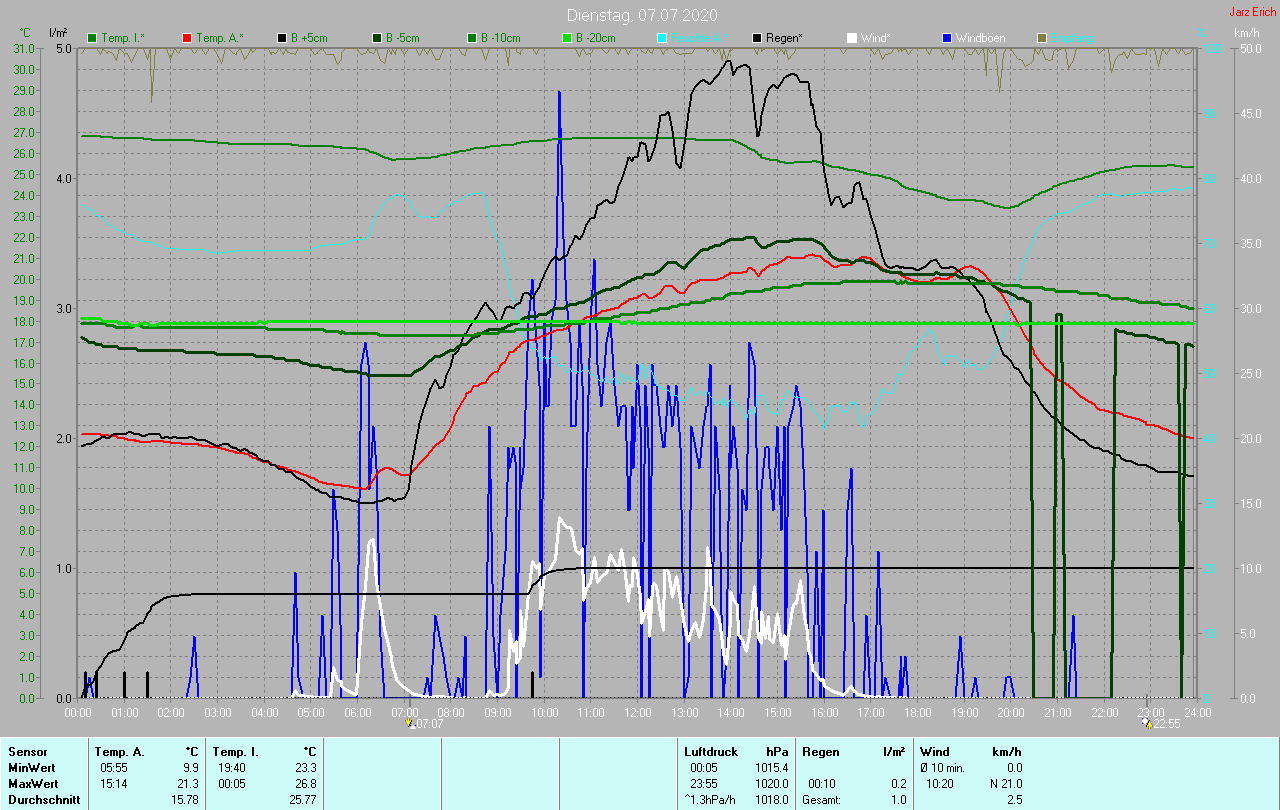Screen dimensions: 1280x810
Task: Click the red Jarz Erich text
Action: coord(1253,12)
